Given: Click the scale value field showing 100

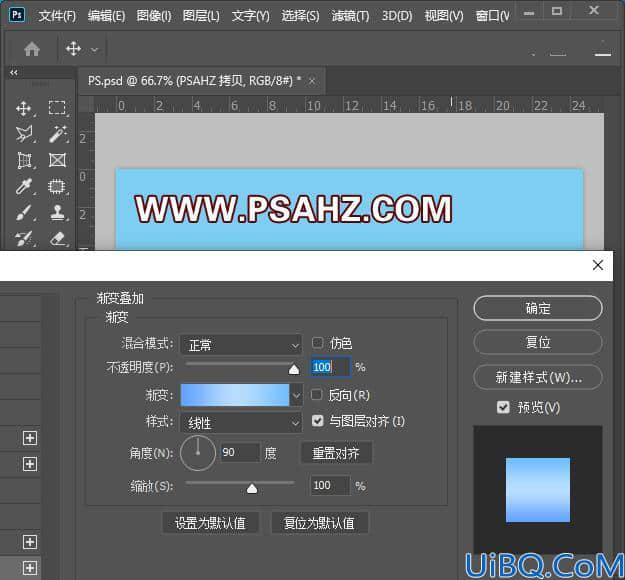Looking at the screenshot, I should 330,486.
